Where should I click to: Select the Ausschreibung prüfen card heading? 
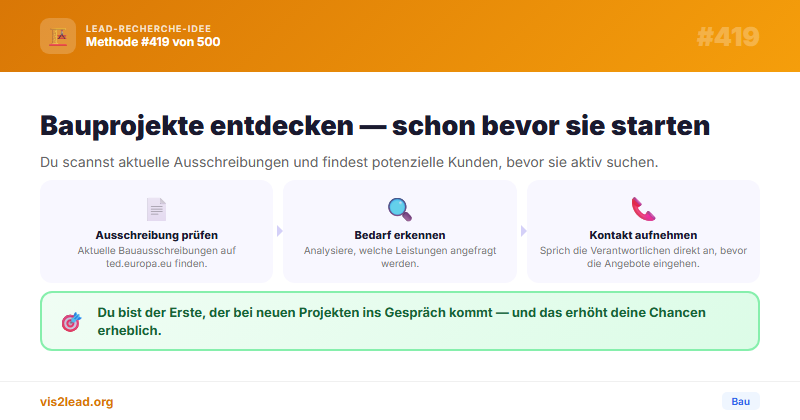[x=157, y=235]
